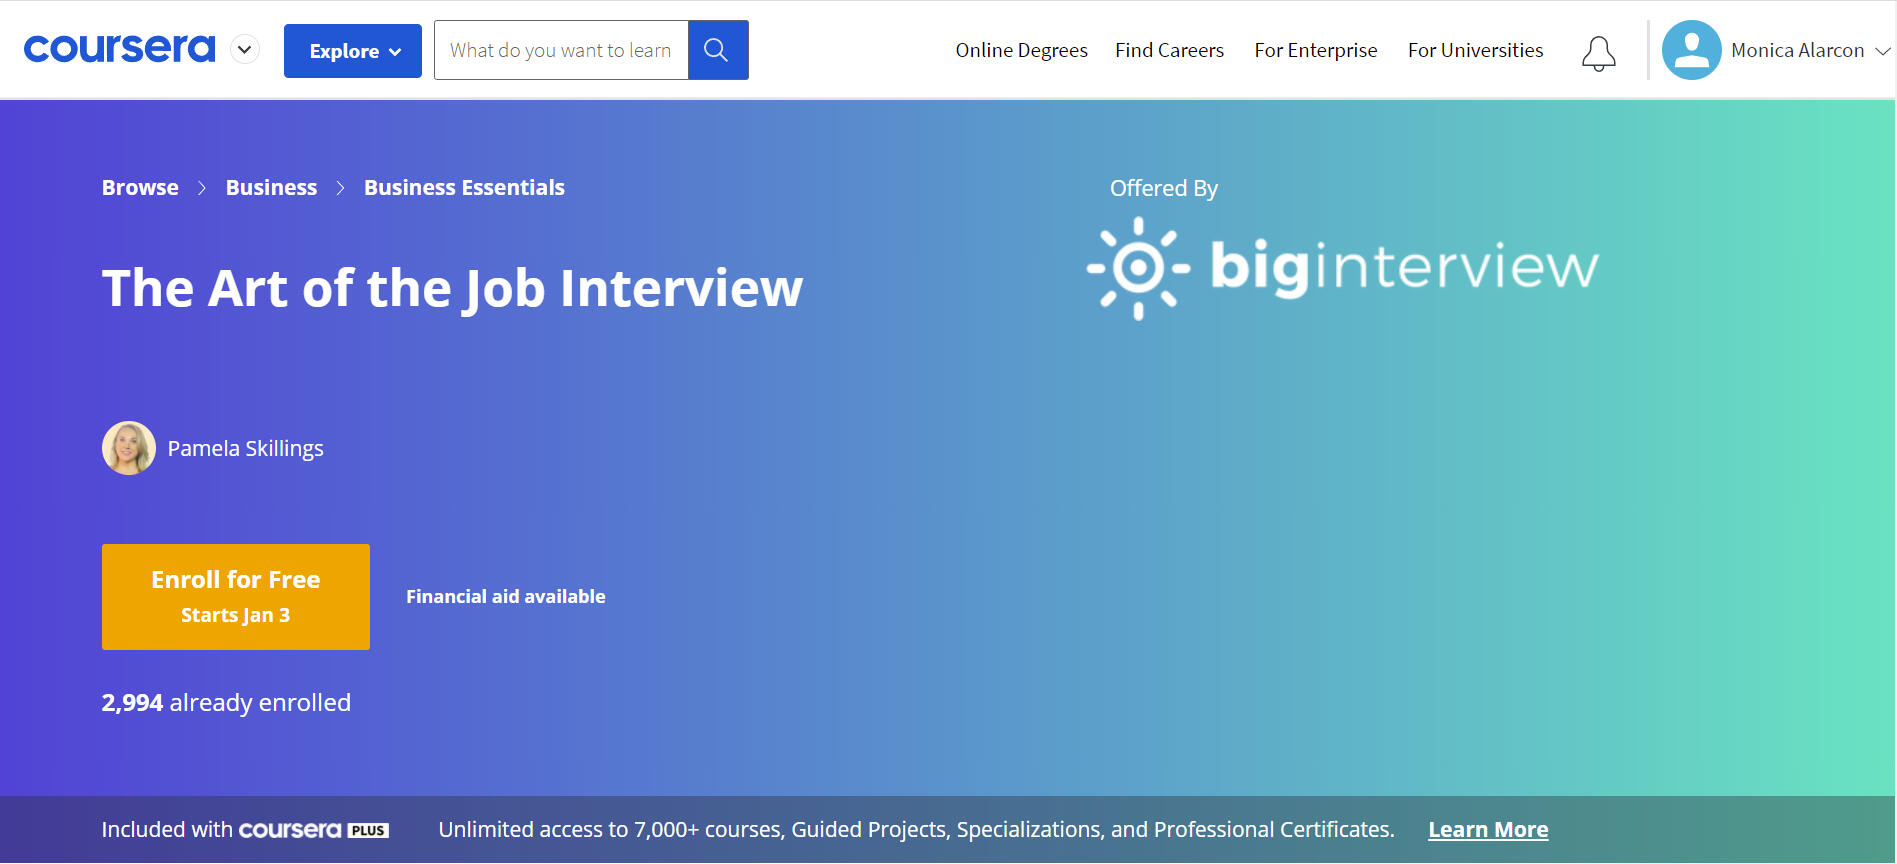Open Online Degrees

tap(1021, 50)
